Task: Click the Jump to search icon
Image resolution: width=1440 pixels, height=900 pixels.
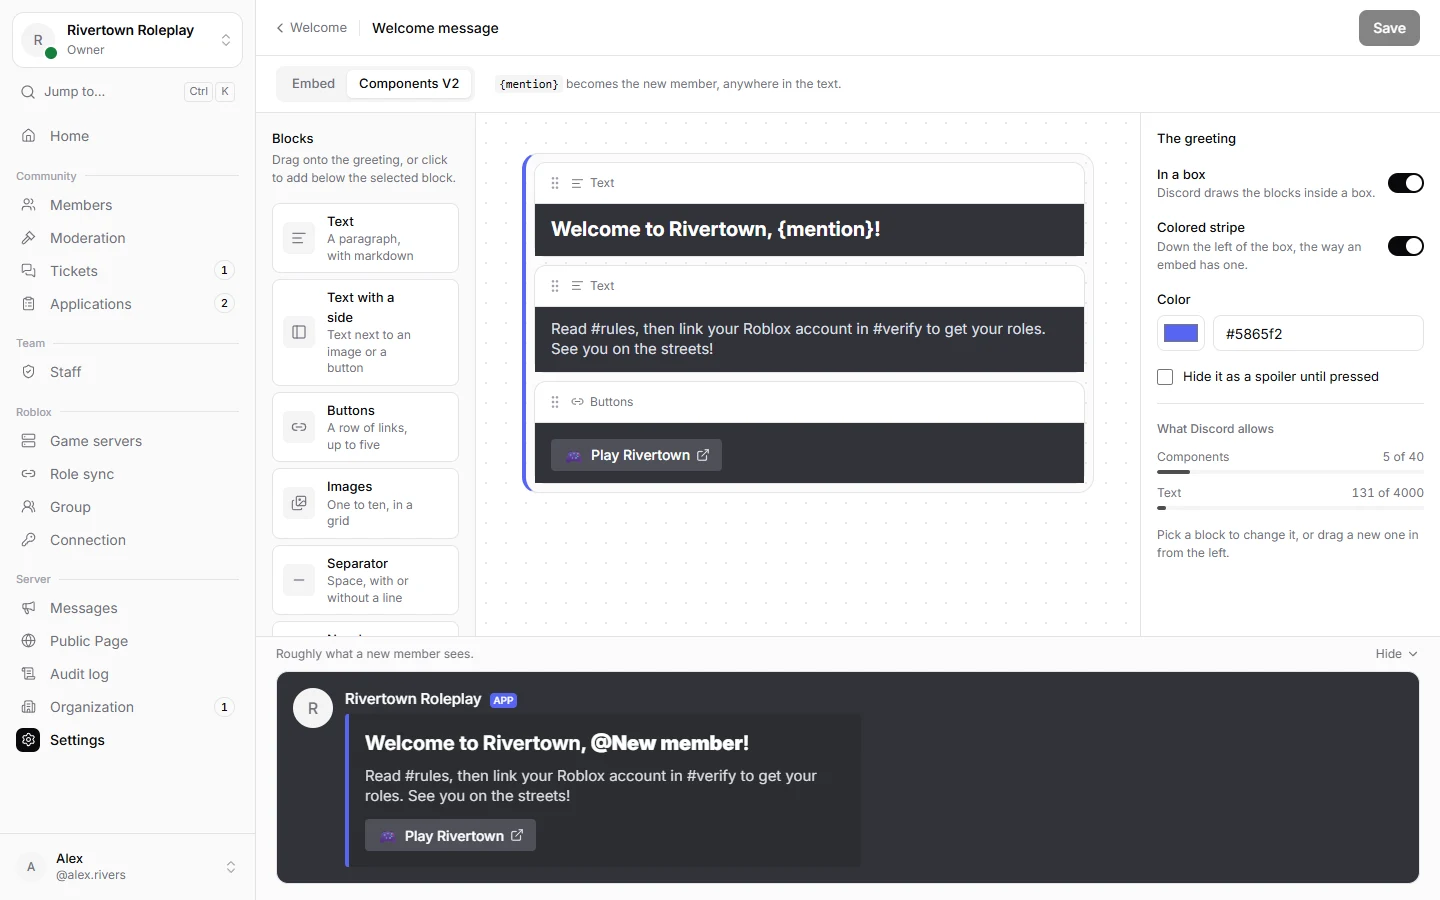Action: tap(28, 92)
